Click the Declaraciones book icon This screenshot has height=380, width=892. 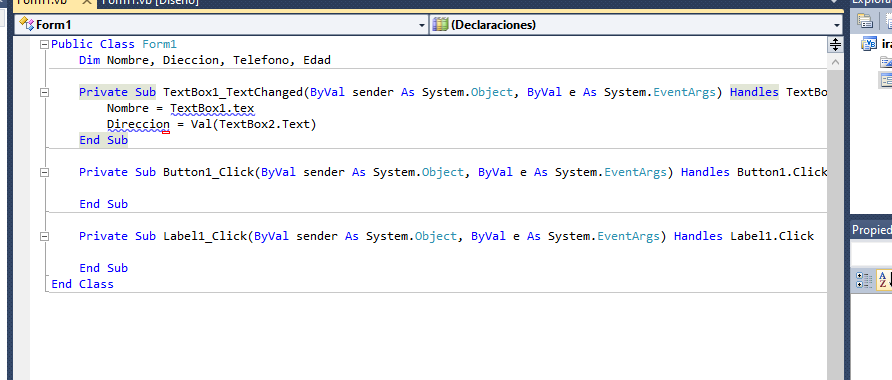(x=440, y=24)
